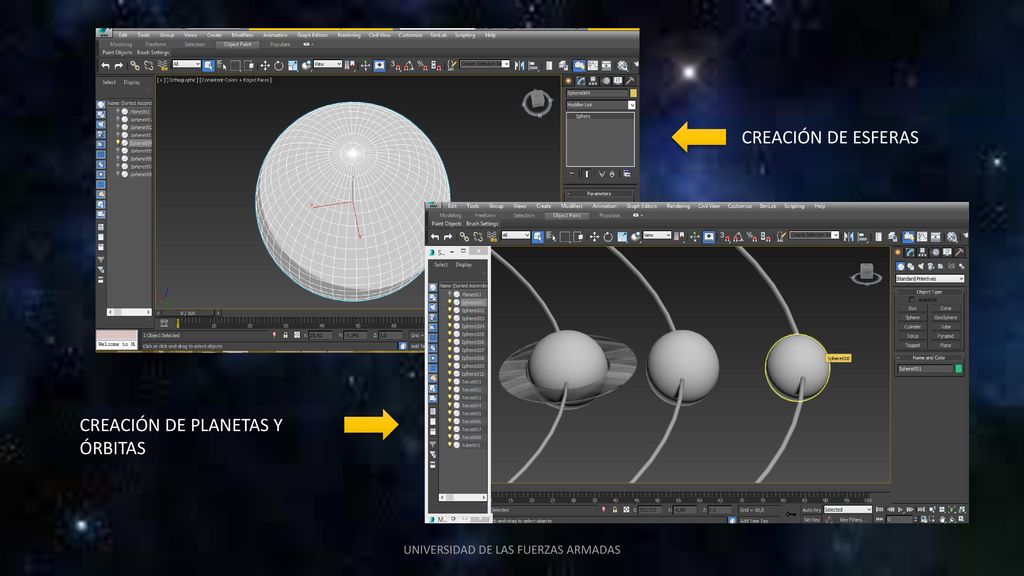Click the GeoSphere button in front window
Screen dimensions: 1024x576
(x=945, y=317)
